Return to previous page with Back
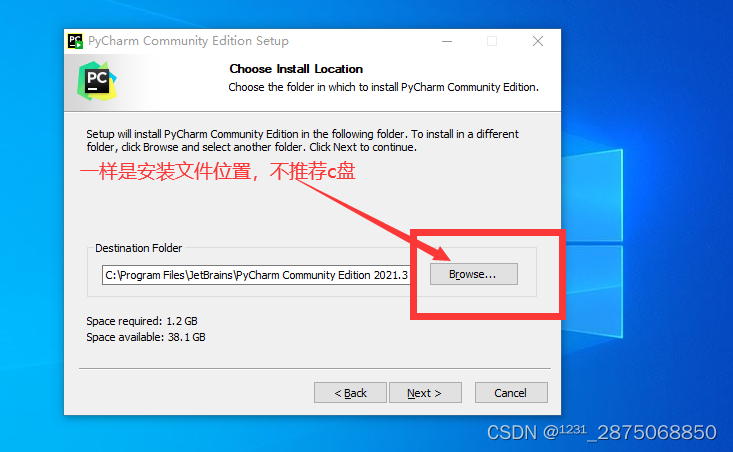Viewport: 733px width, 452px height. tap(350, 393)
